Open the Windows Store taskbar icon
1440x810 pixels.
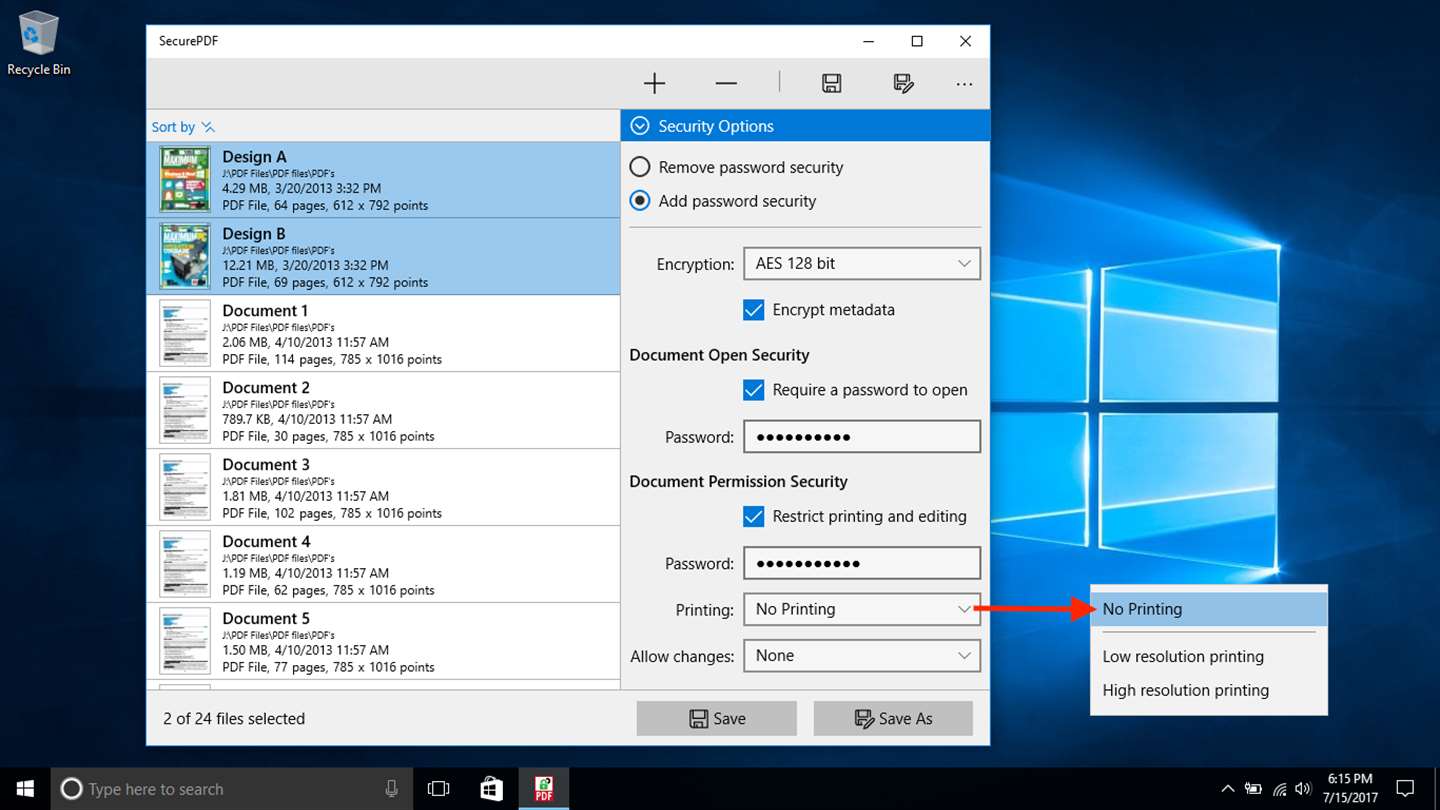(491, 788)
